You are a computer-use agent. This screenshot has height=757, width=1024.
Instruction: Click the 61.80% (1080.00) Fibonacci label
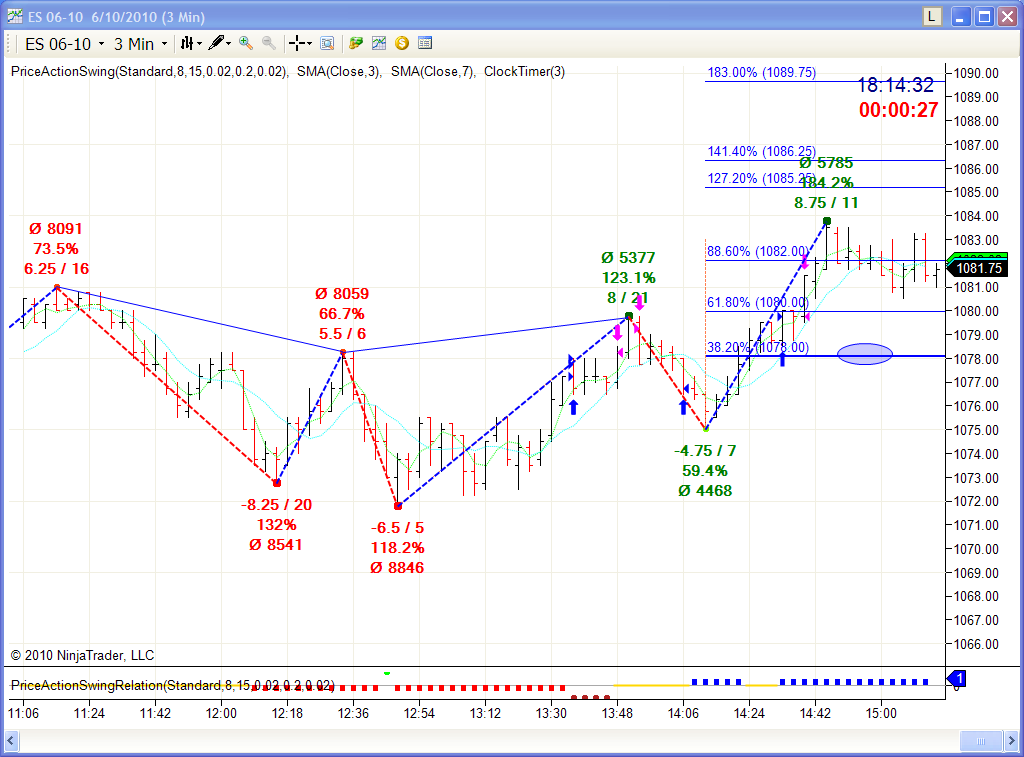pyautogui.click(x=758, y=302)
